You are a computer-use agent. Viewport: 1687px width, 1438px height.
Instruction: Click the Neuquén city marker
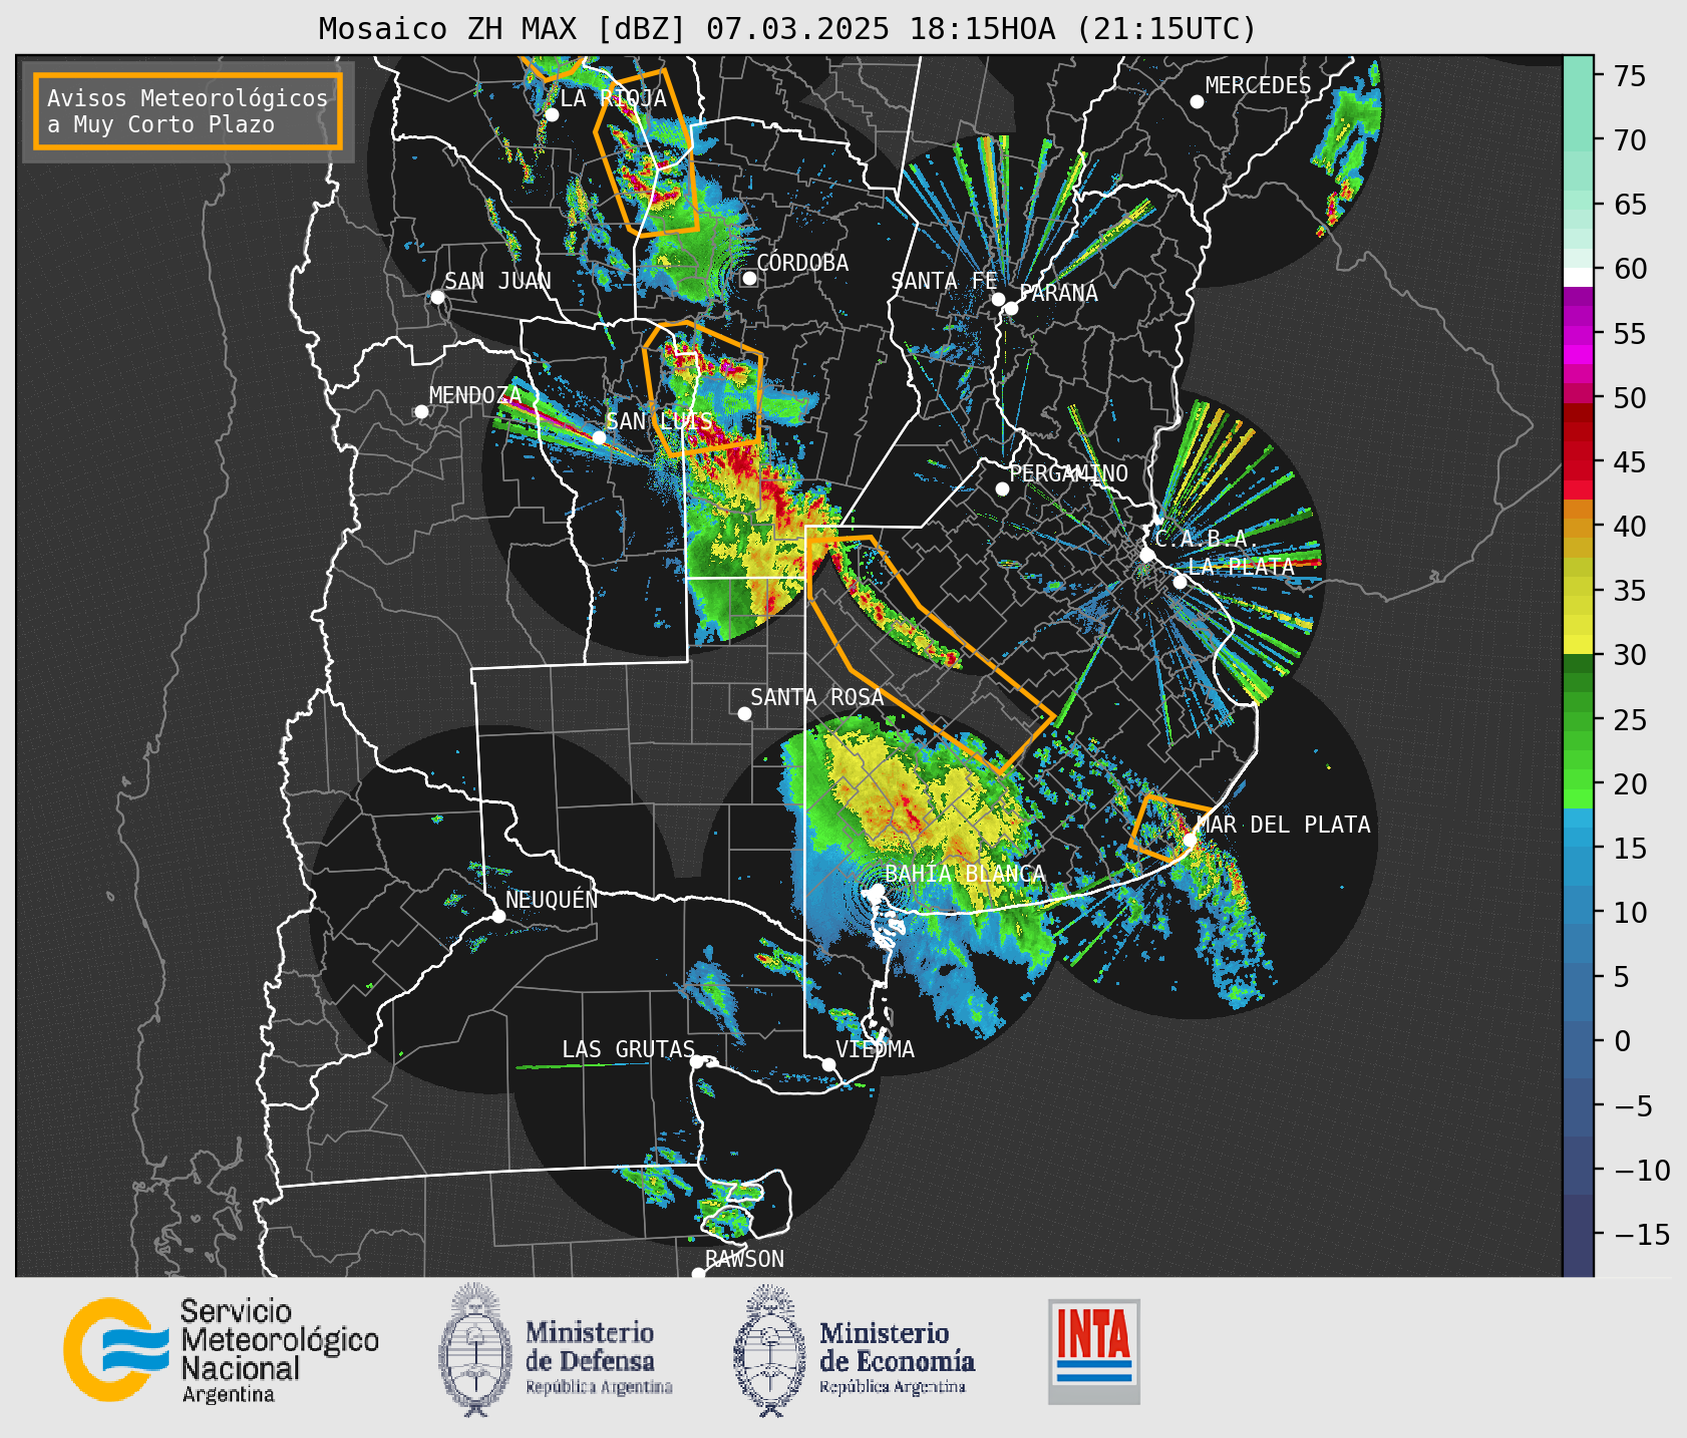click(x=498, y=916)
